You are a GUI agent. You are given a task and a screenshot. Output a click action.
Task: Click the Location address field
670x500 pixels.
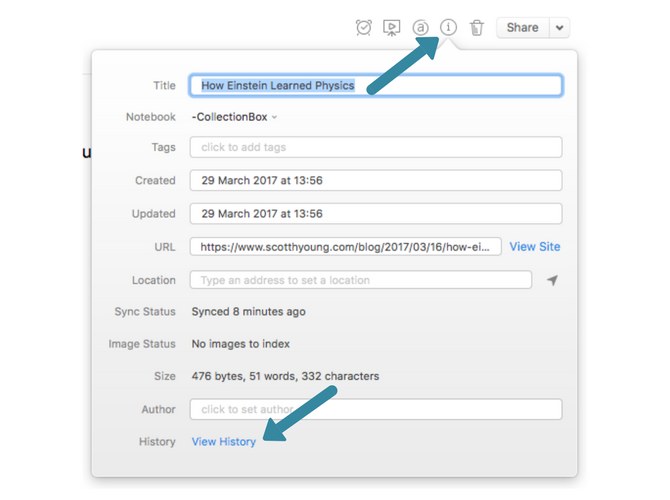click(361, 281)
